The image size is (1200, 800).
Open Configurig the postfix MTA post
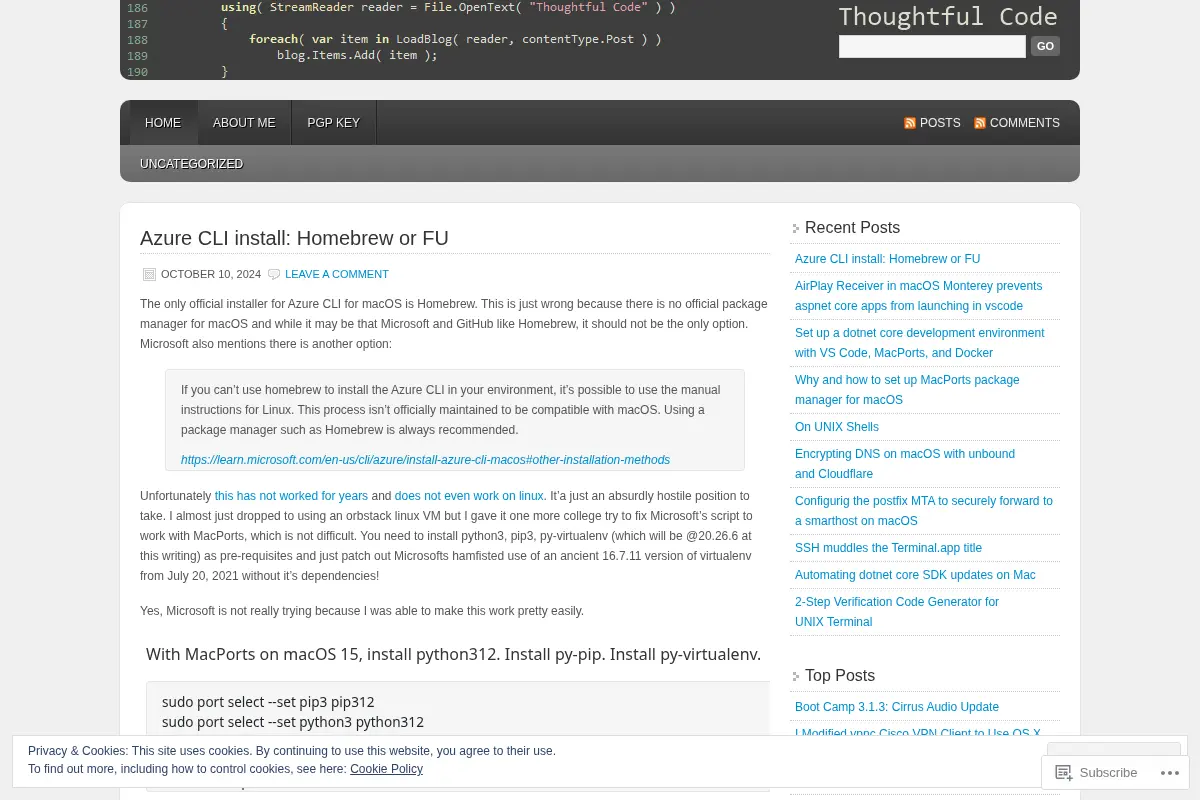point(924,511)
